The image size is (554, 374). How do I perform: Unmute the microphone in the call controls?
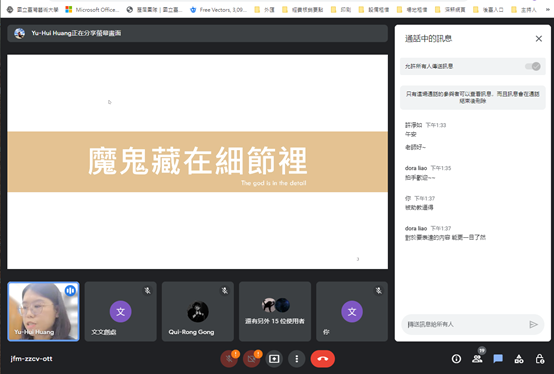click(229, 359)
